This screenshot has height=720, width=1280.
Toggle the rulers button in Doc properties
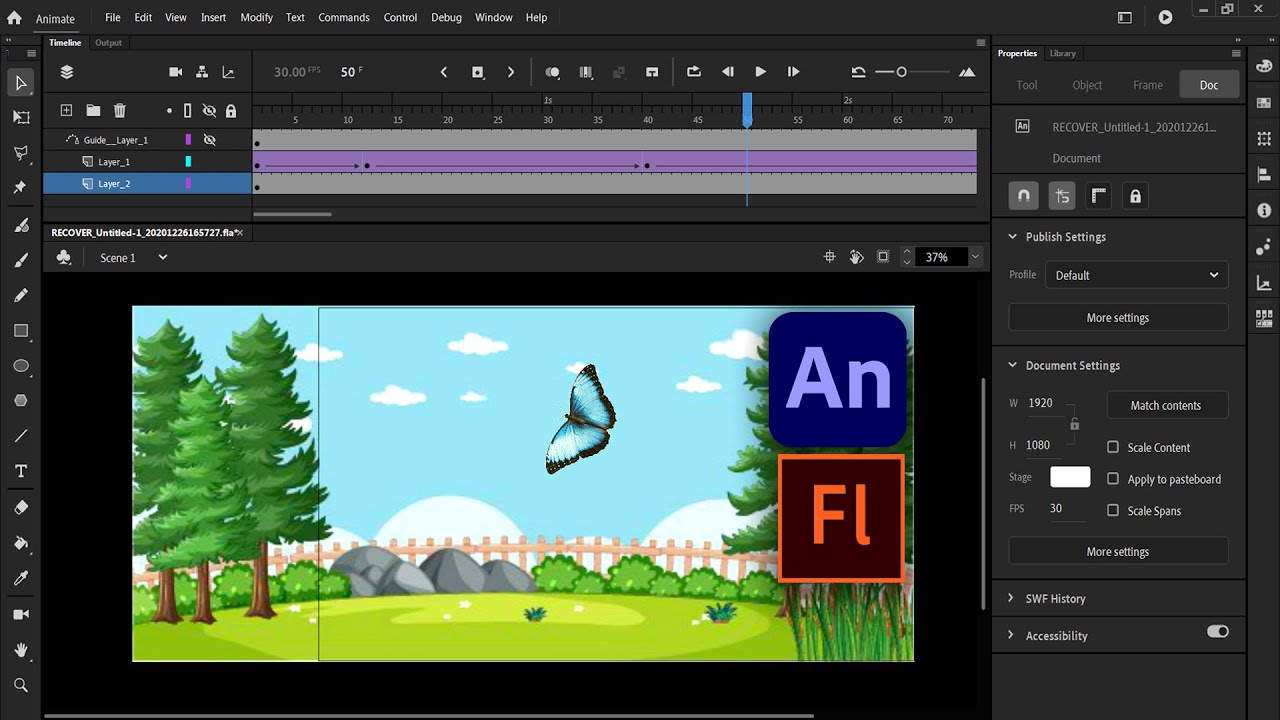(x=1098, y=196)
